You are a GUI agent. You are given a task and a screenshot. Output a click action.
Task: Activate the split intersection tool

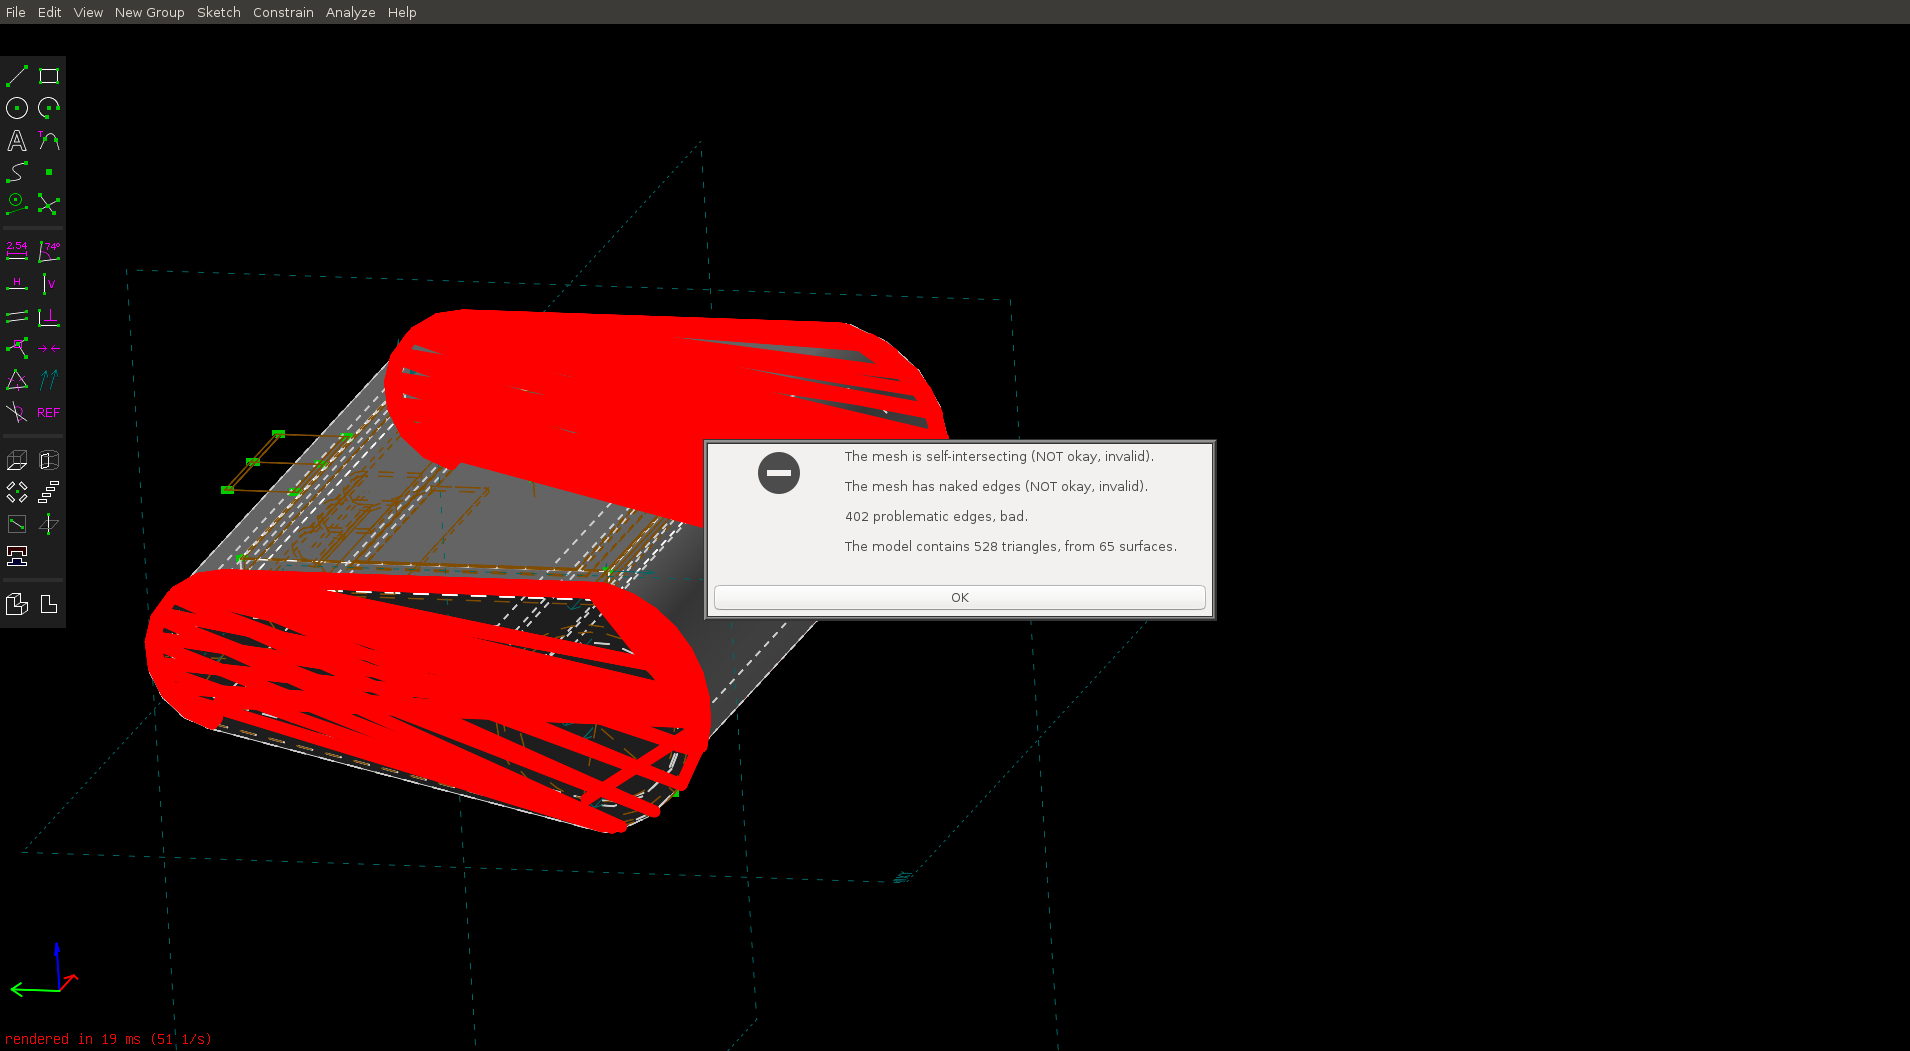49,205
